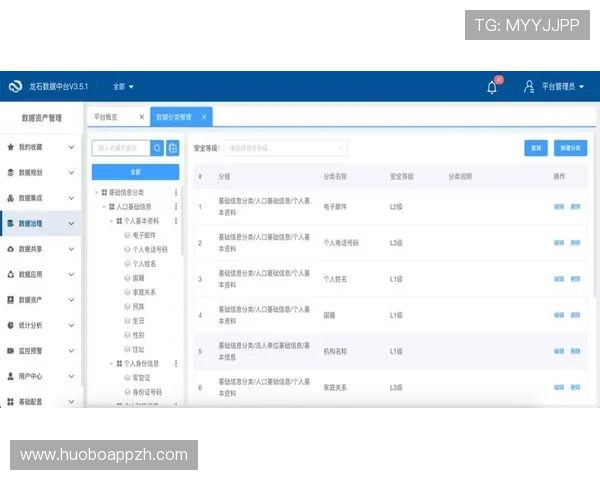Click the table vertical scrollbar
The image size is (600, 480).
coord(594,214)
